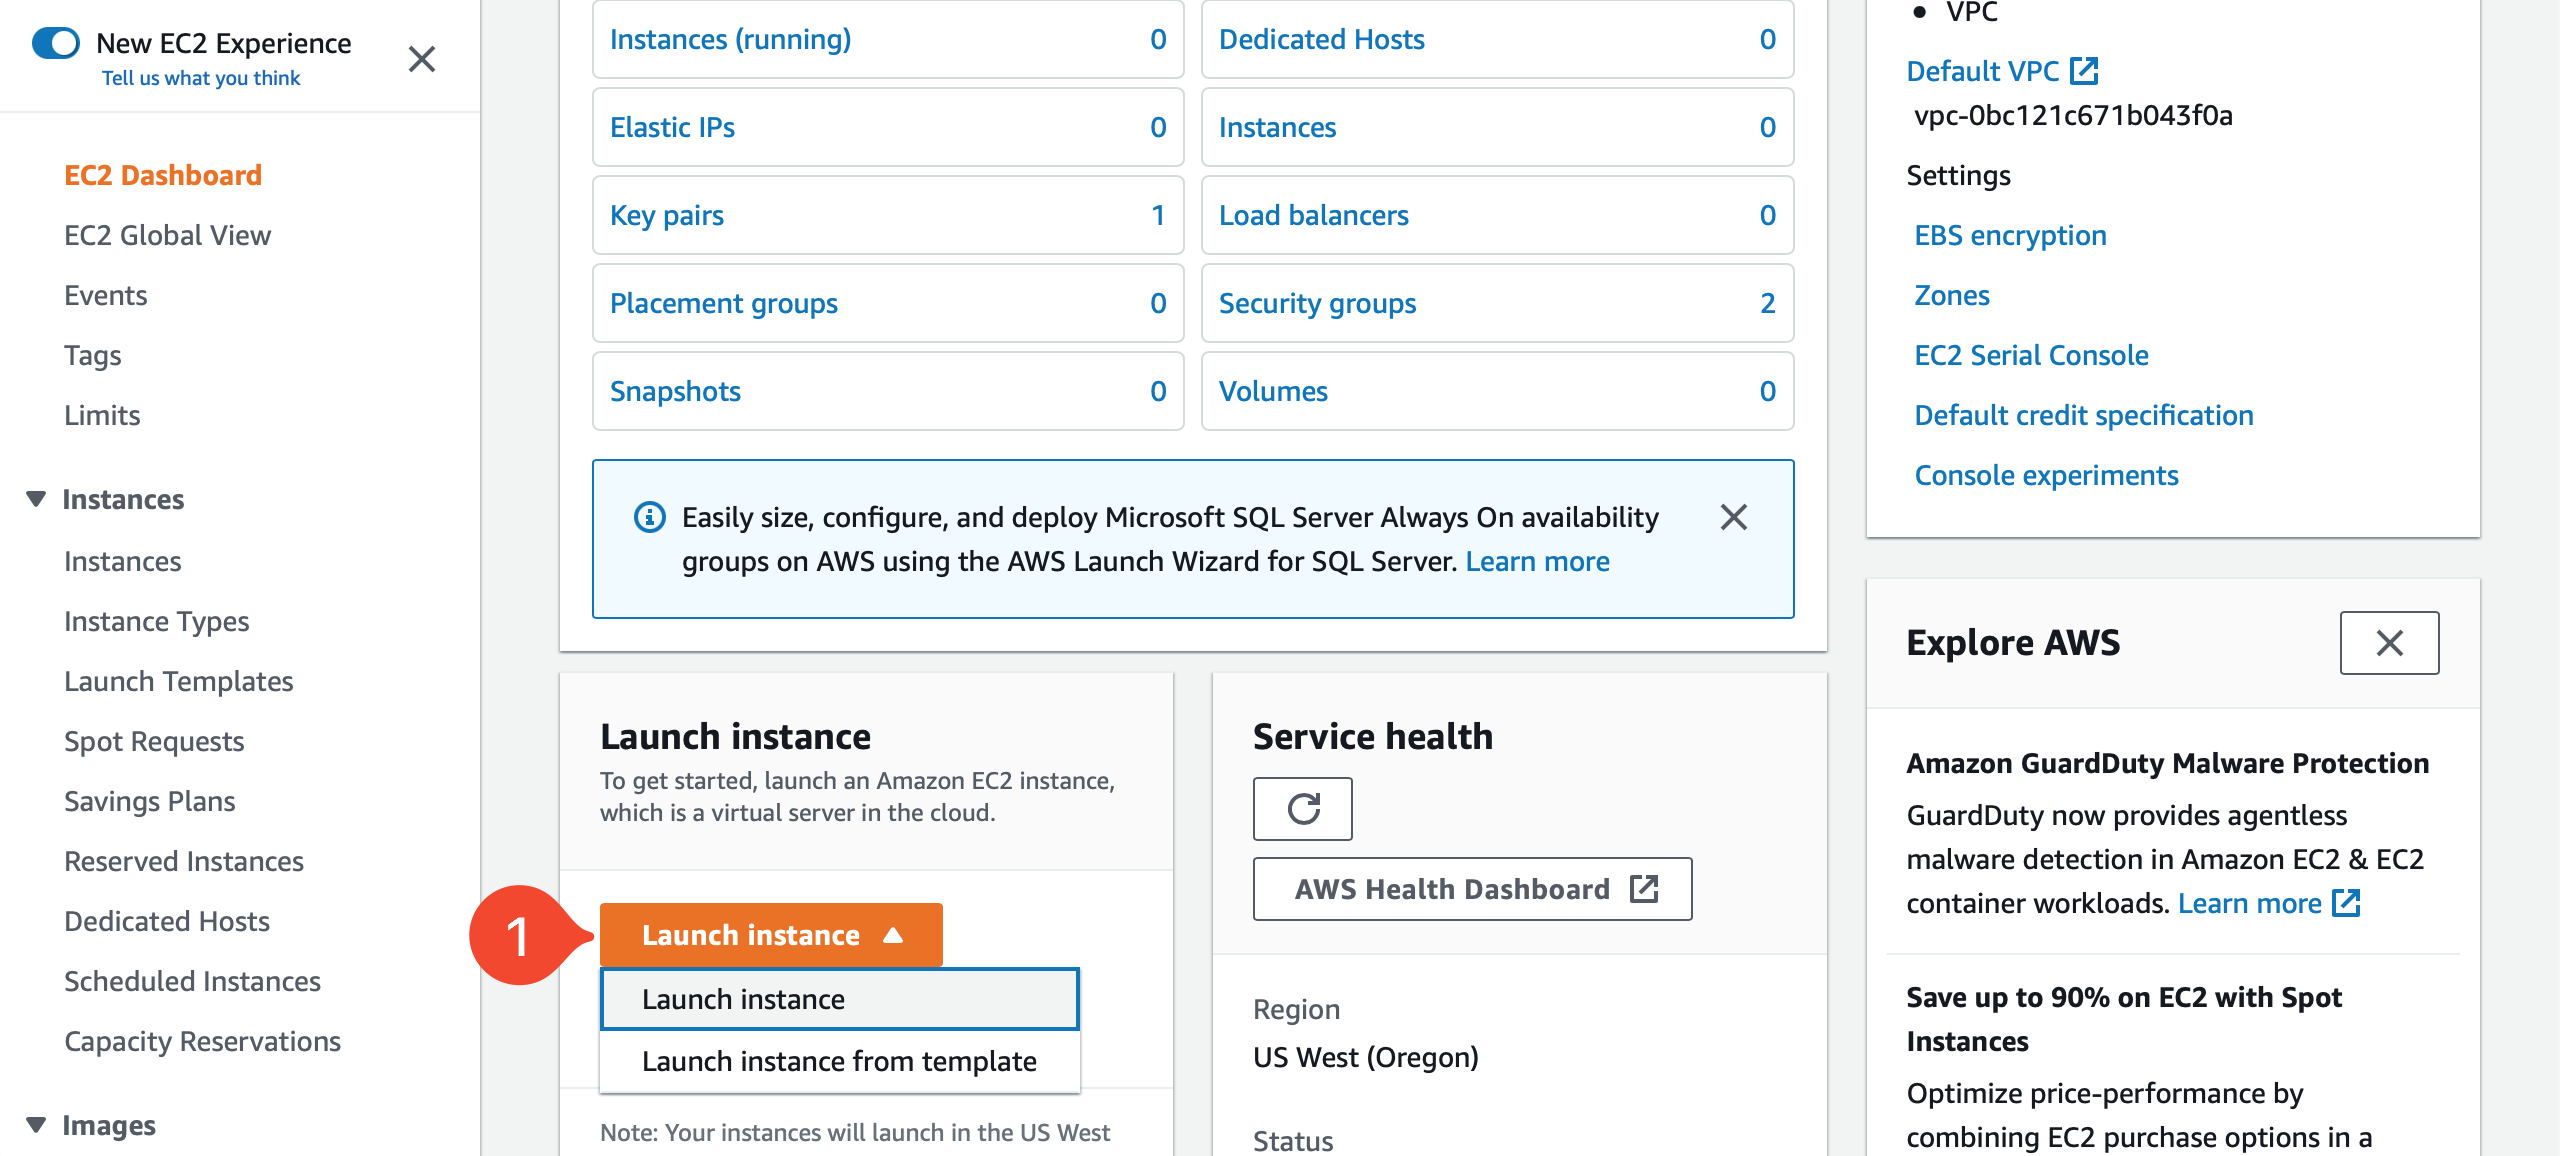Viewport: 2560px width, 1156px height.
Task: Refresh the Service health panel
Action: click(1302, 808)
